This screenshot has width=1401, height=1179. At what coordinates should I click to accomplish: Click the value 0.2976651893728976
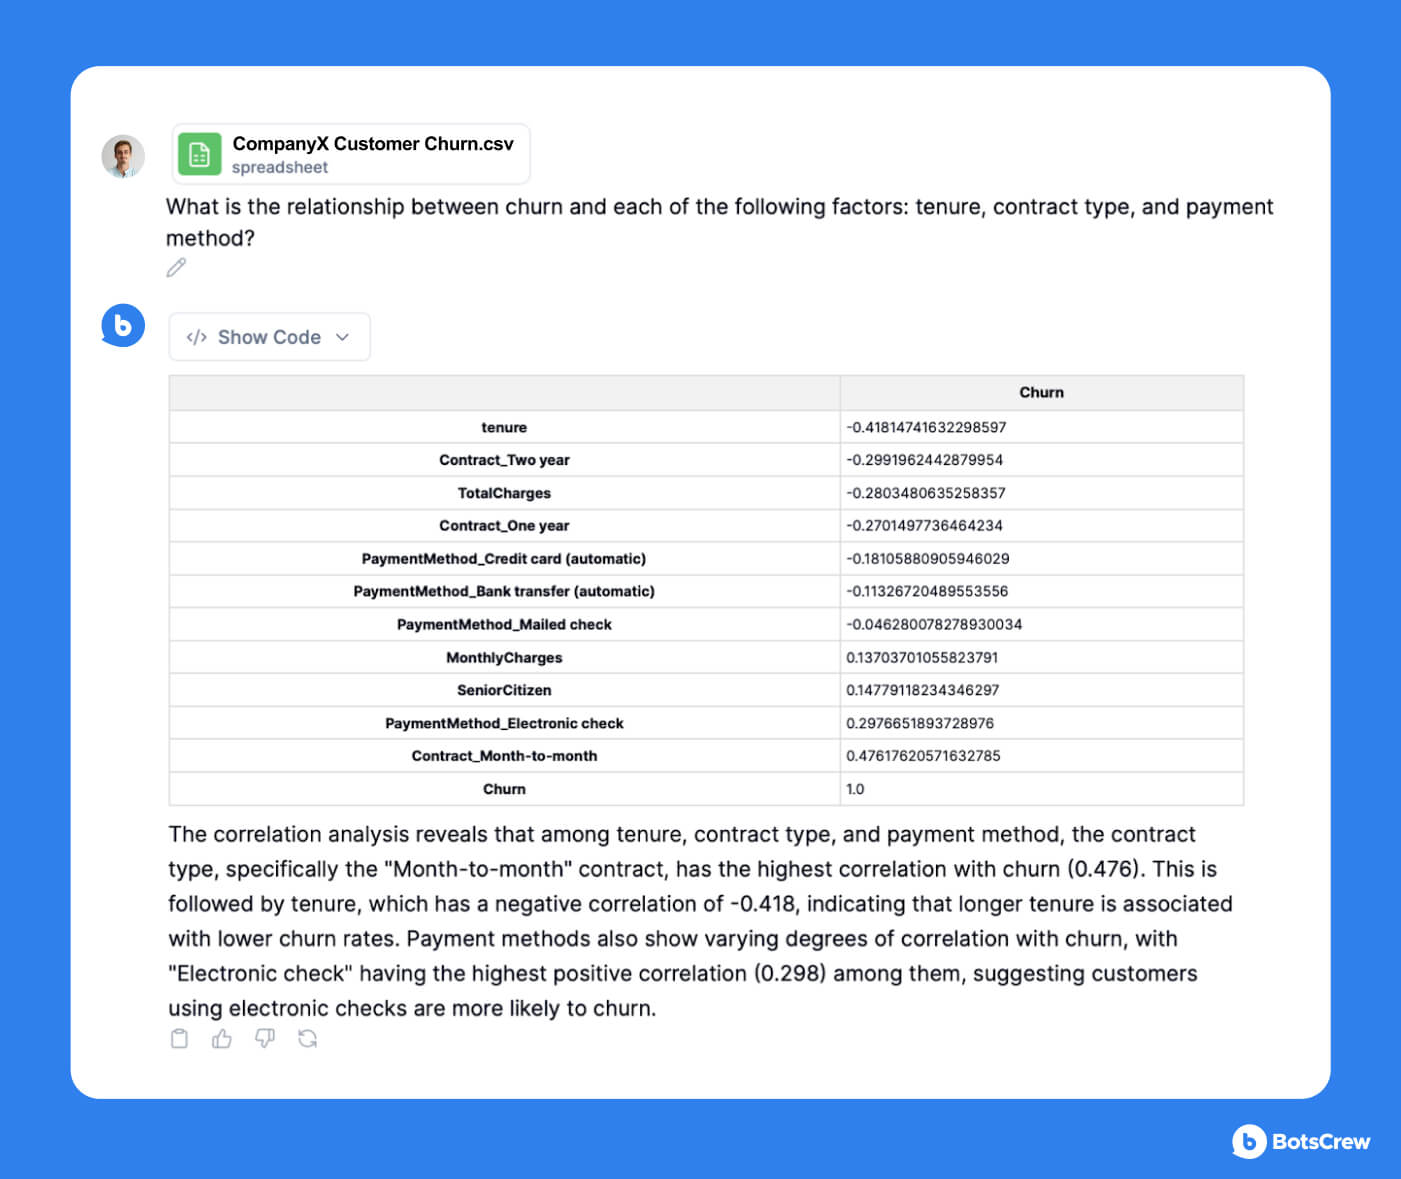(920, 723)
